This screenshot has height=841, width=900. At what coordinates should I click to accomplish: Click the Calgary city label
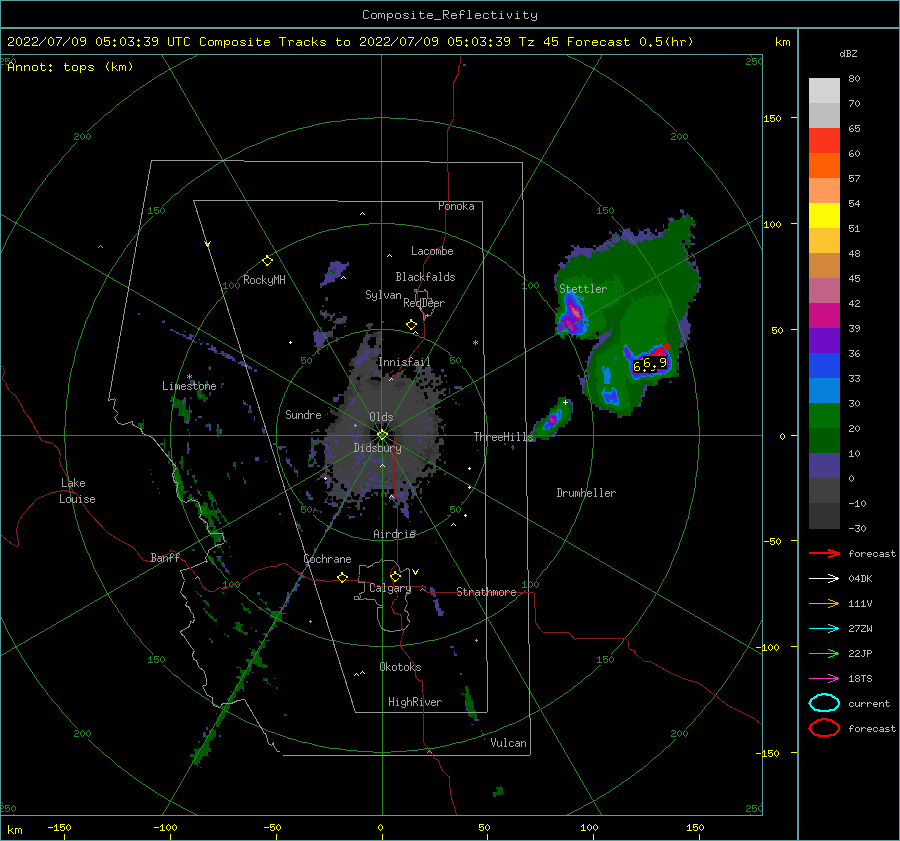click(x=390, y=588)
